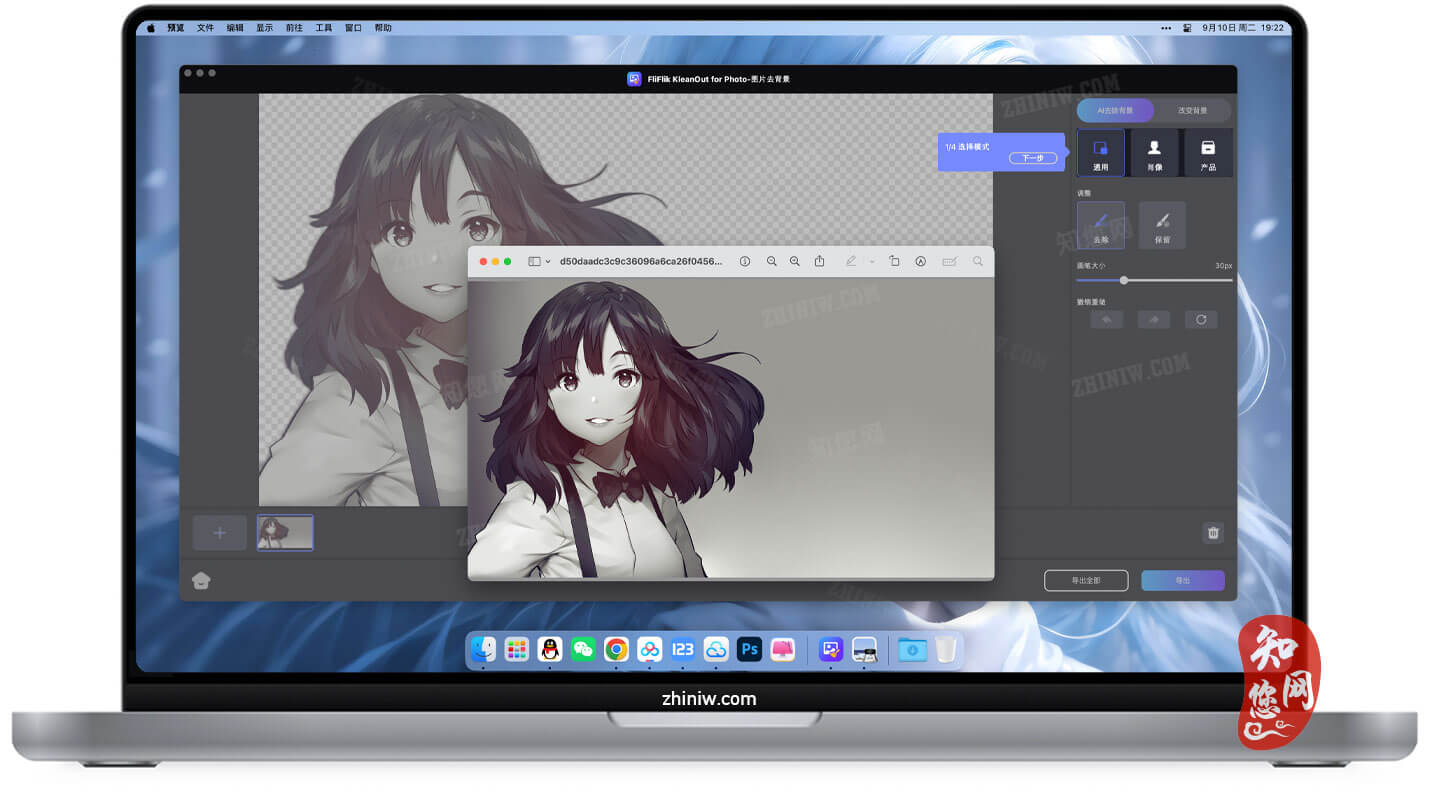
Task: Zoom in in the Preview window
Action: click(x=795, y=261)
